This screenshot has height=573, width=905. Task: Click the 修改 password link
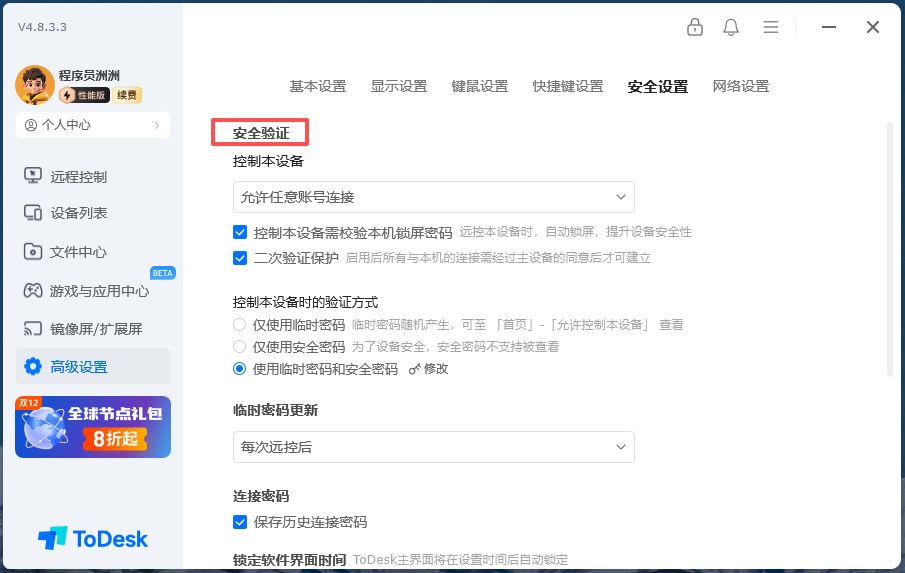(x=429, y=369)
